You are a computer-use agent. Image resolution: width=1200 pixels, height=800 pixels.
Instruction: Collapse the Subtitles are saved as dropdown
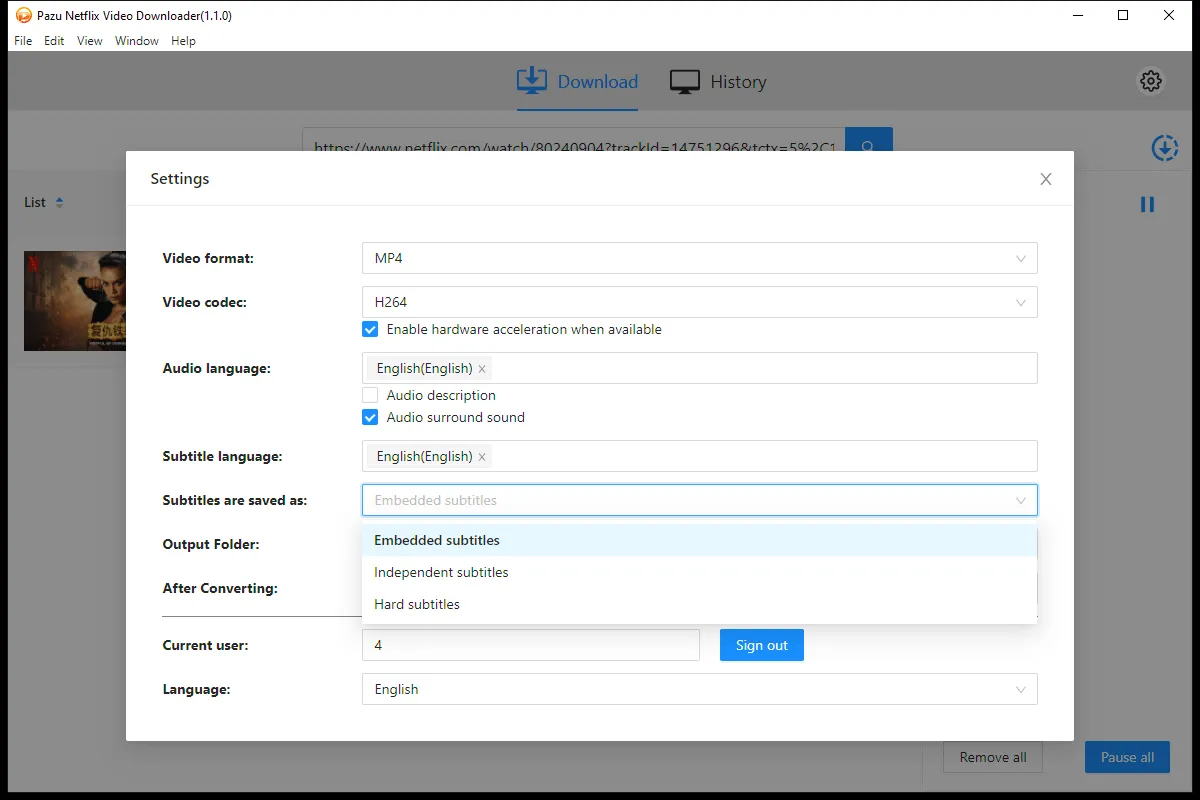[x=700, y=500]
